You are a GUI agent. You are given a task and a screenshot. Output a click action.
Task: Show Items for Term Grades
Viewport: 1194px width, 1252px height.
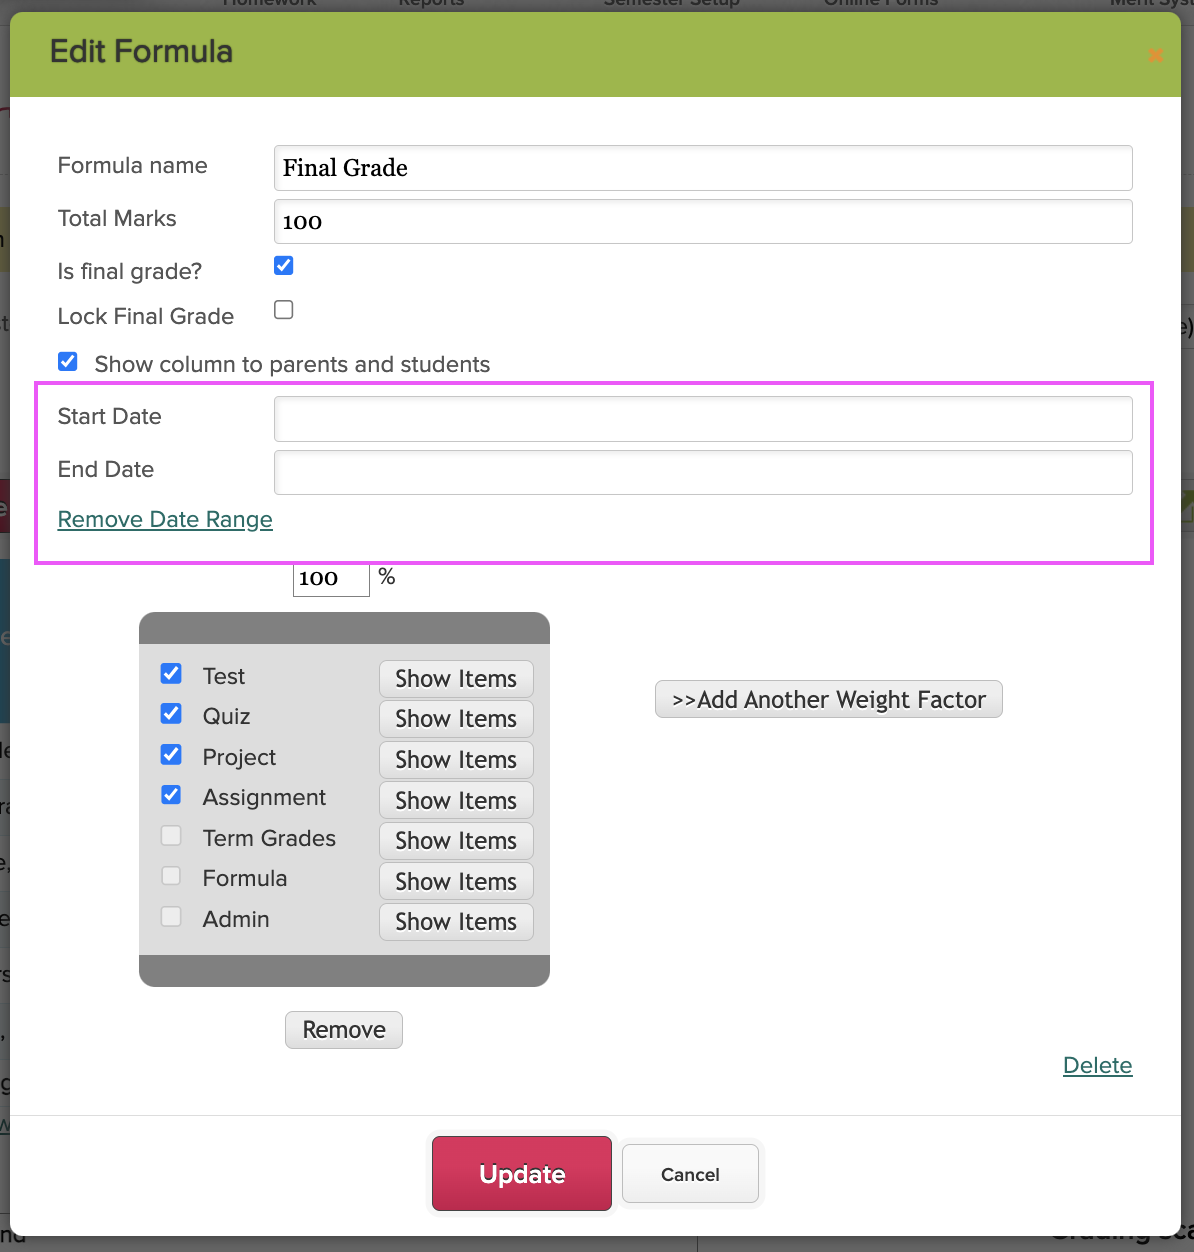pyautogui.click(x=456, y=841)
